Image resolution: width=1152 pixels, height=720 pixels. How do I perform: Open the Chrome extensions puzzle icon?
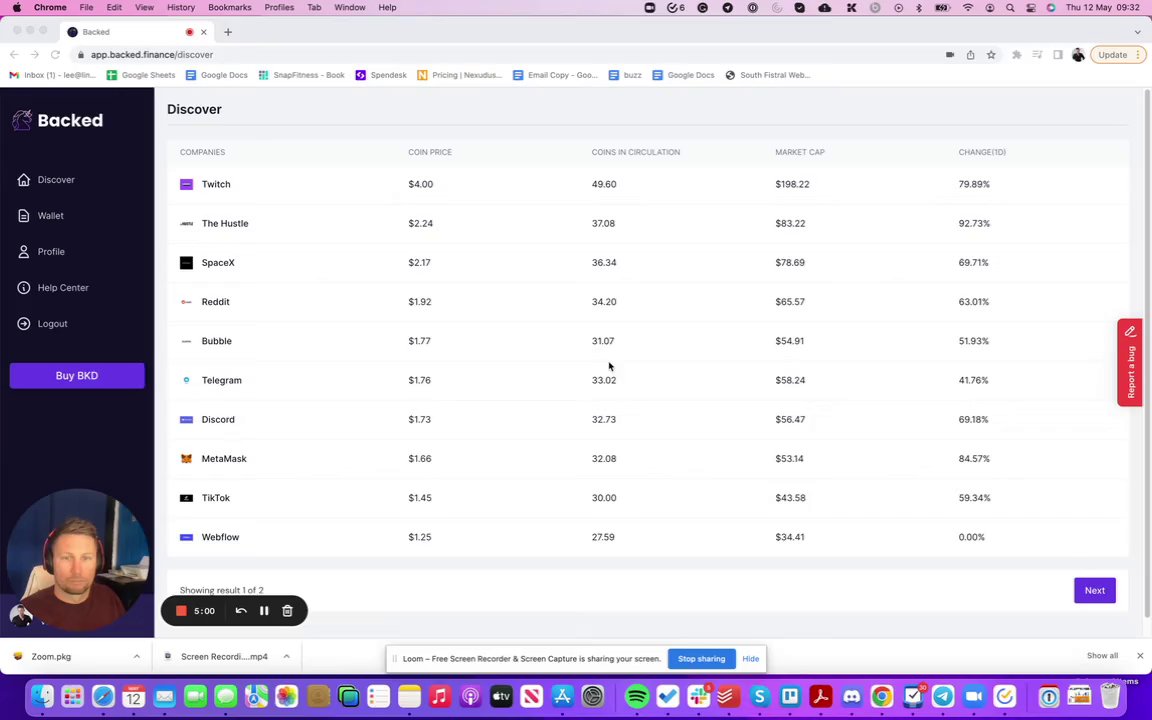coord(1017,55)
